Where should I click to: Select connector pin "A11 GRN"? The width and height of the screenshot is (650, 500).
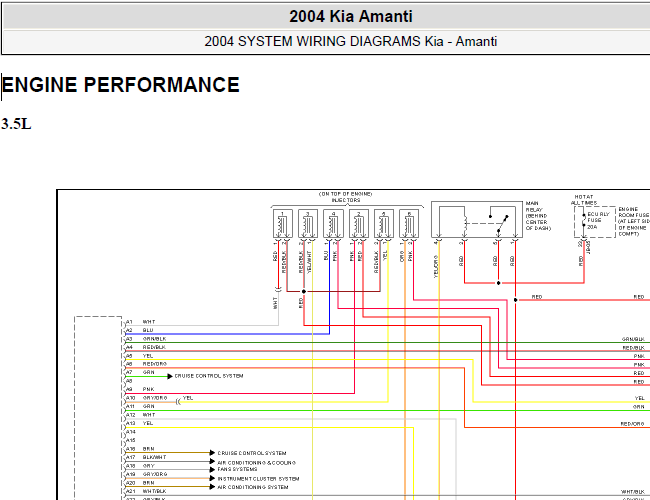tap(140, 406)
